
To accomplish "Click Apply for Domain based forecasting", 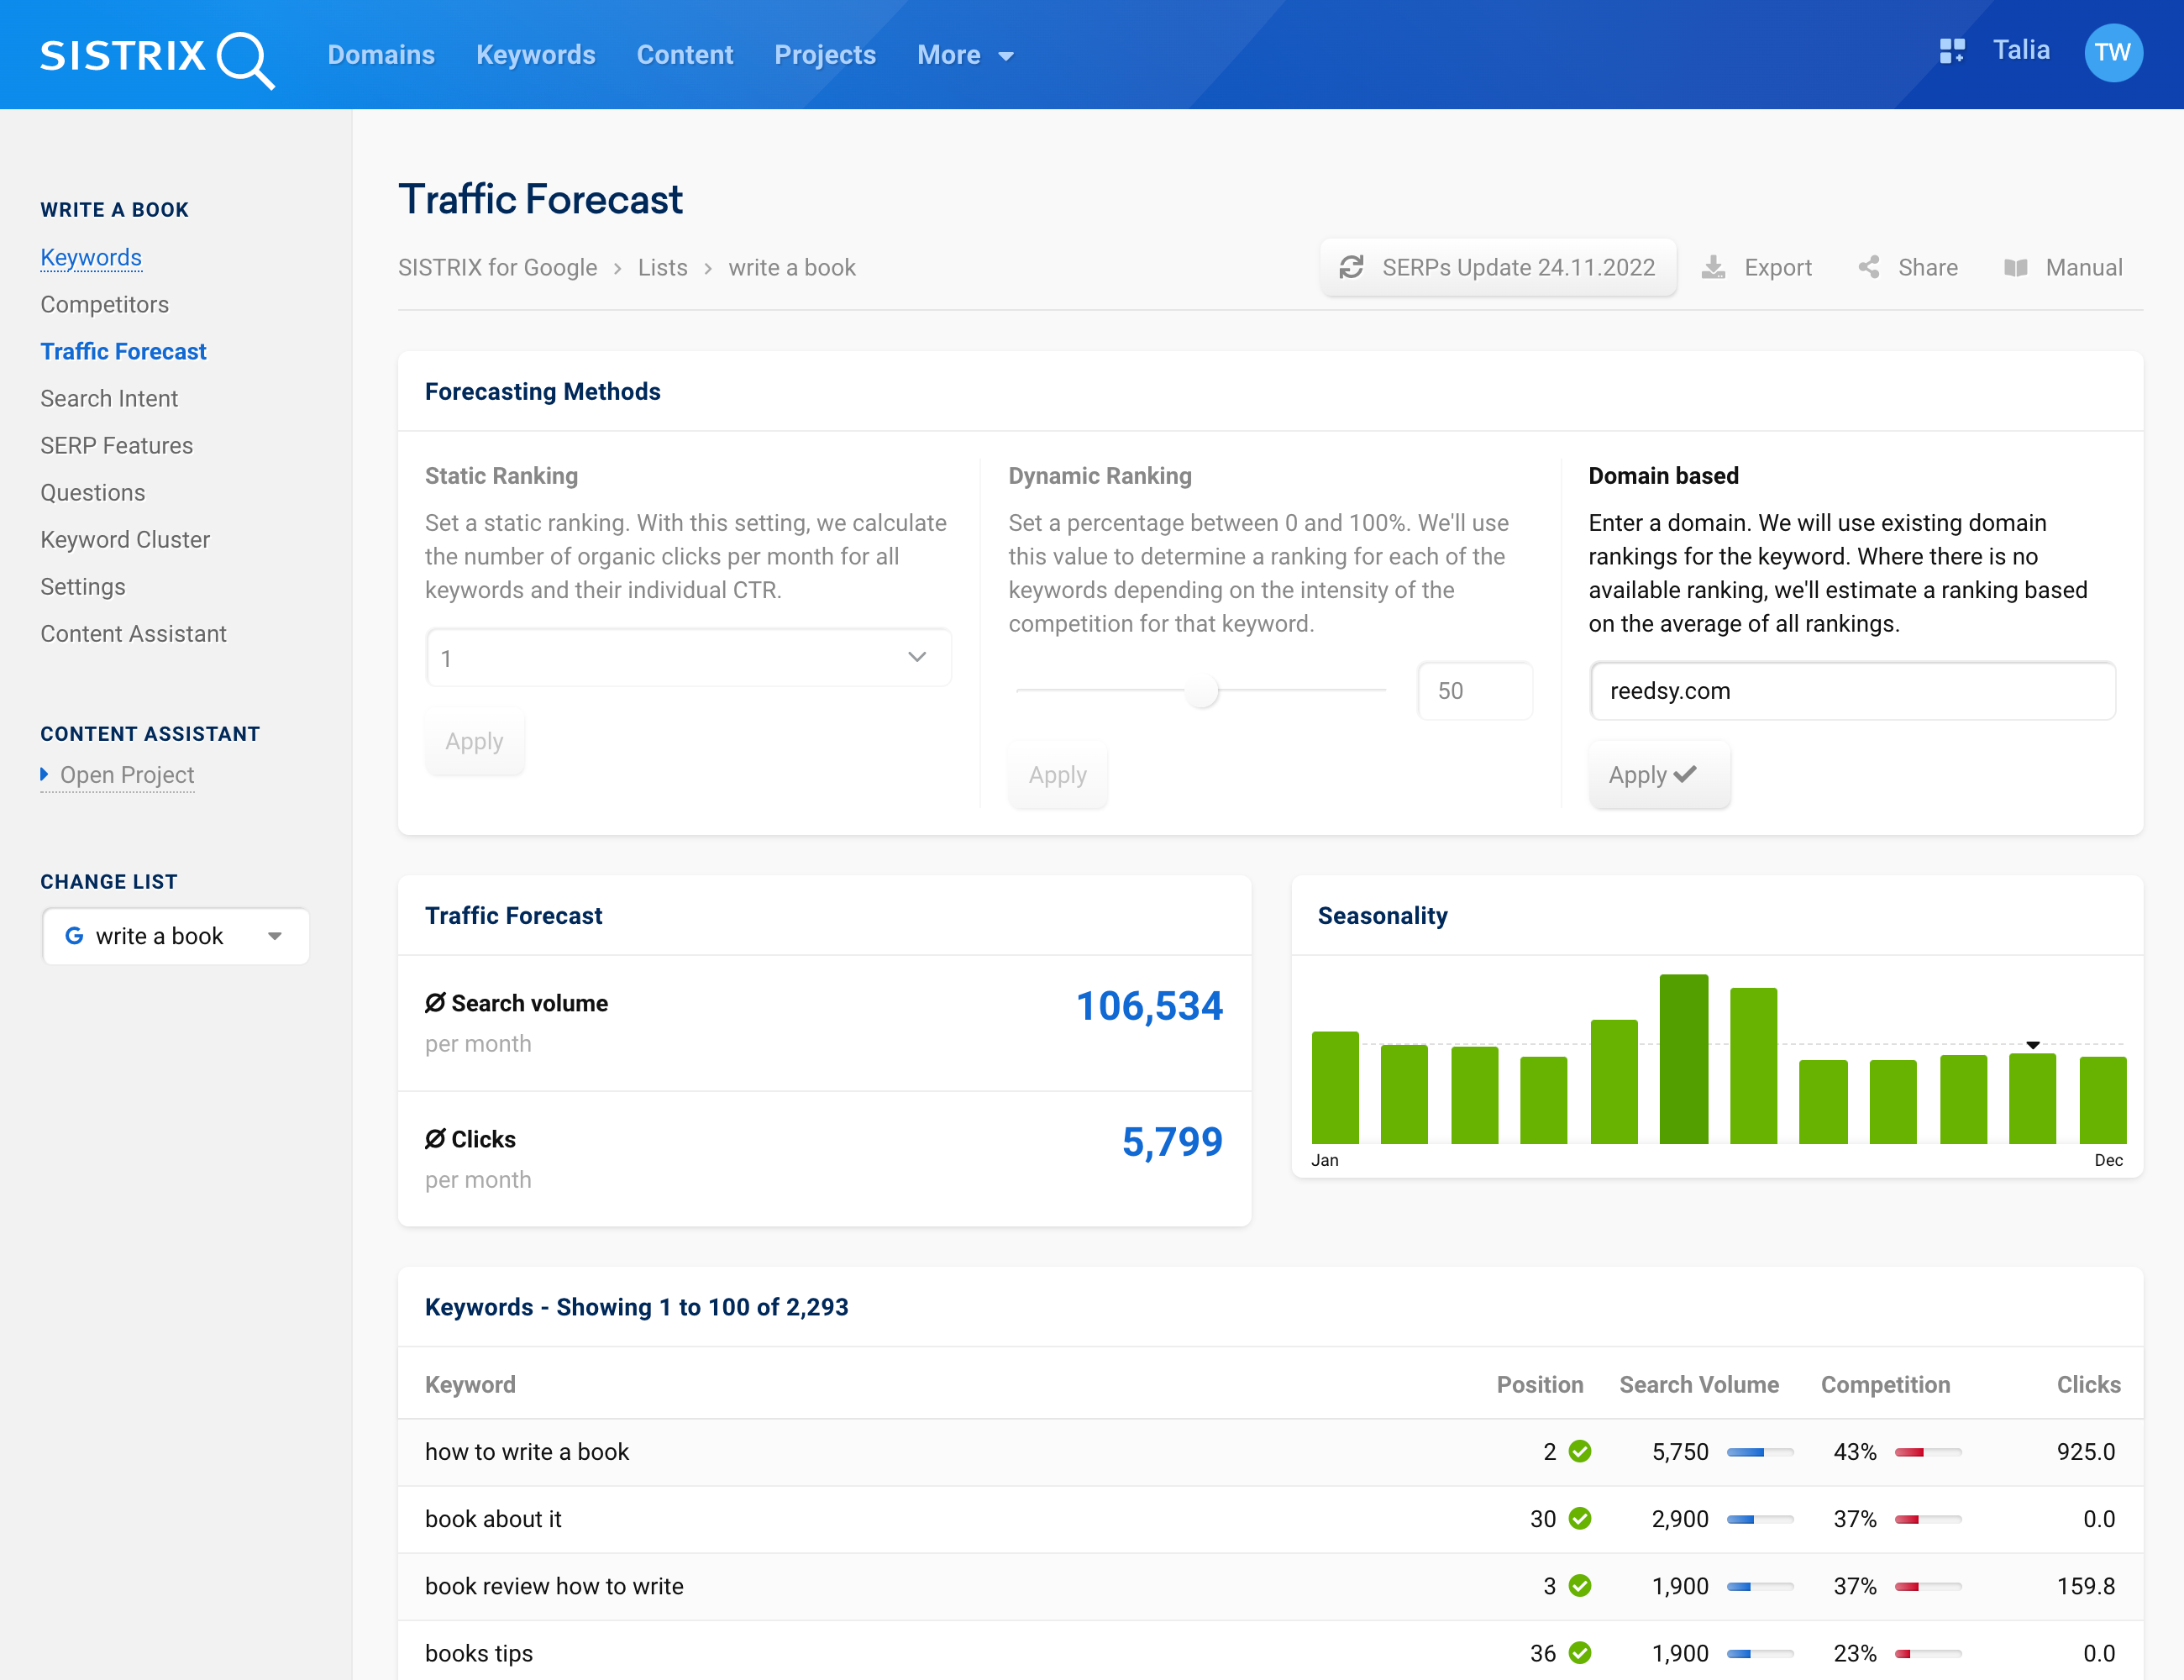I will pos(1653,773).
